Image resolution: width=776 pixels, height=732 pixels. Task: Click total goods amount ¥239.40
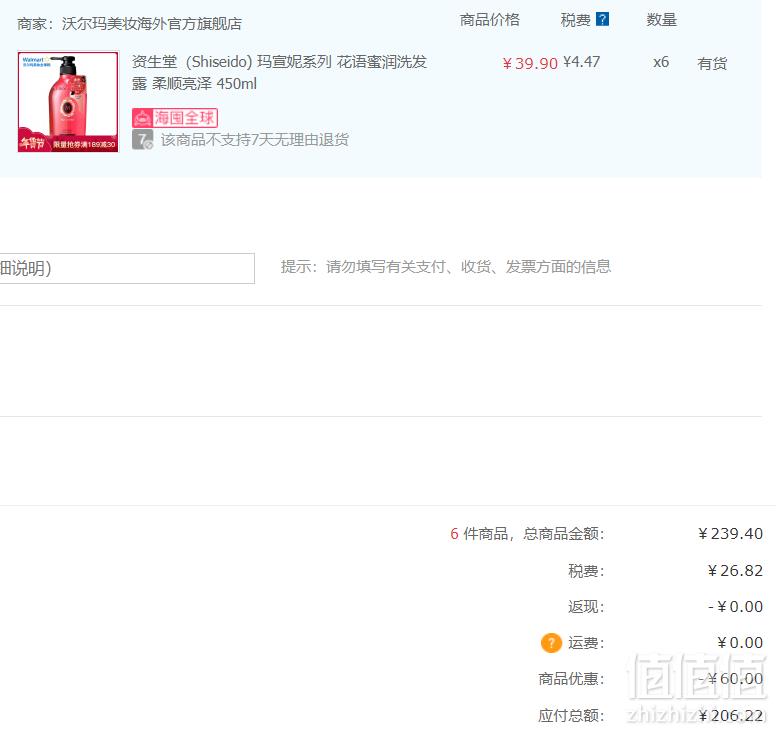(x=730, y=534)
